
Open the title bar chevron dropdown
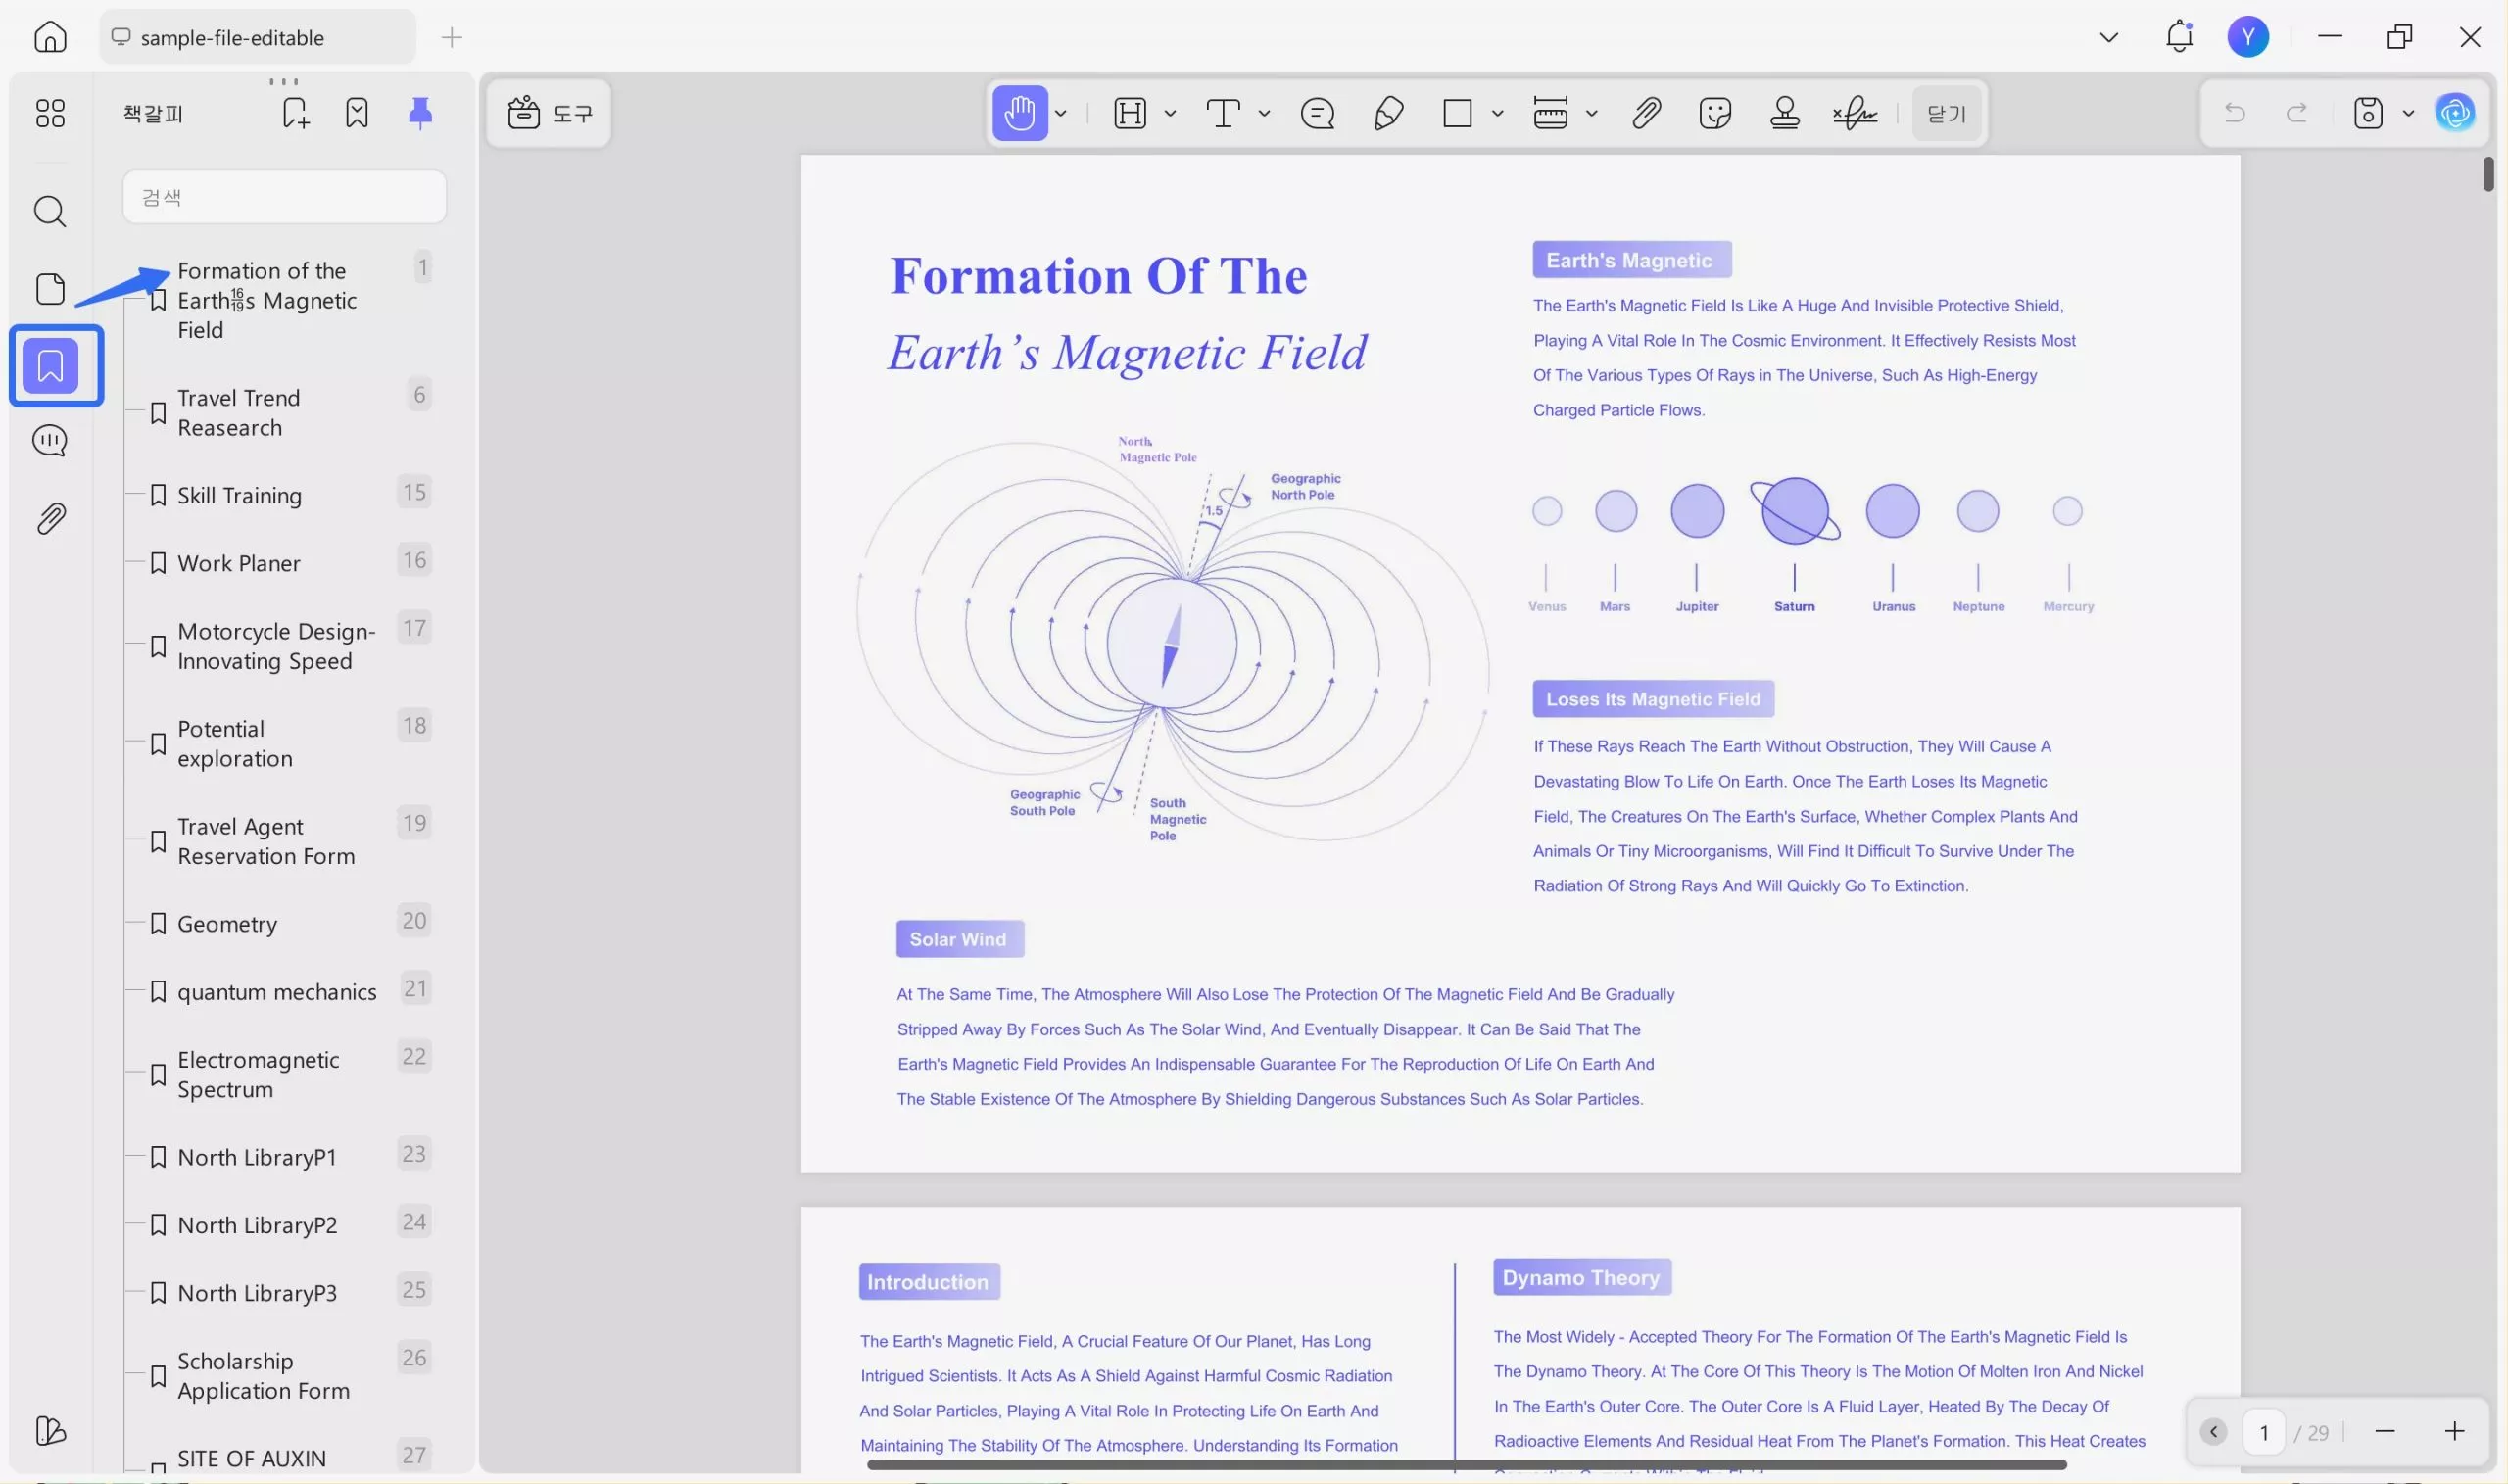coord(2109,37)
